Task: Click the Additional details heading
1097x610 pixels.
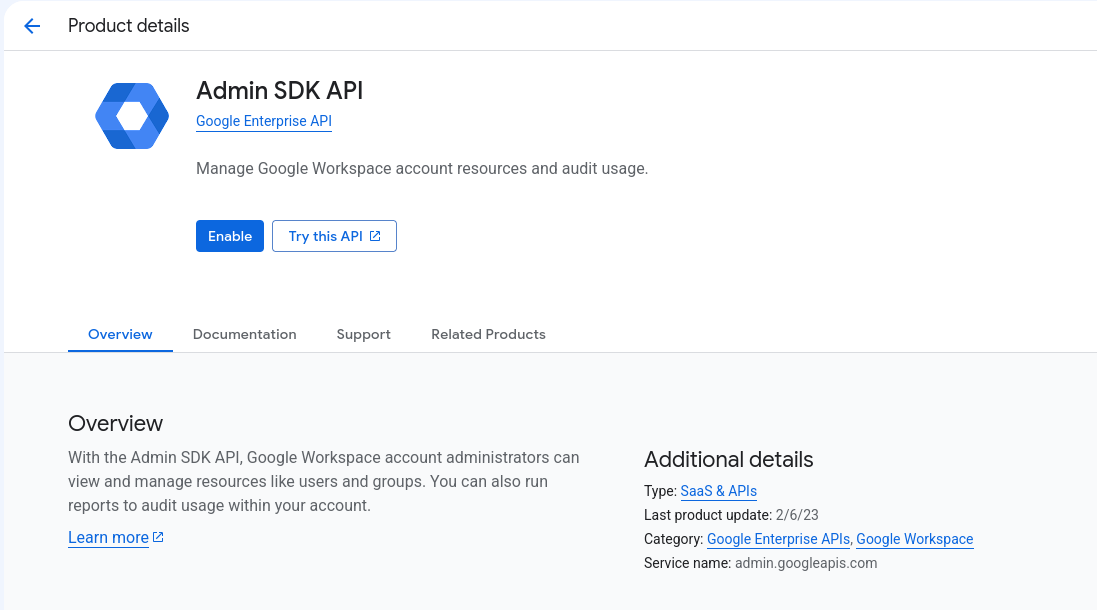Action: (728, 460)
